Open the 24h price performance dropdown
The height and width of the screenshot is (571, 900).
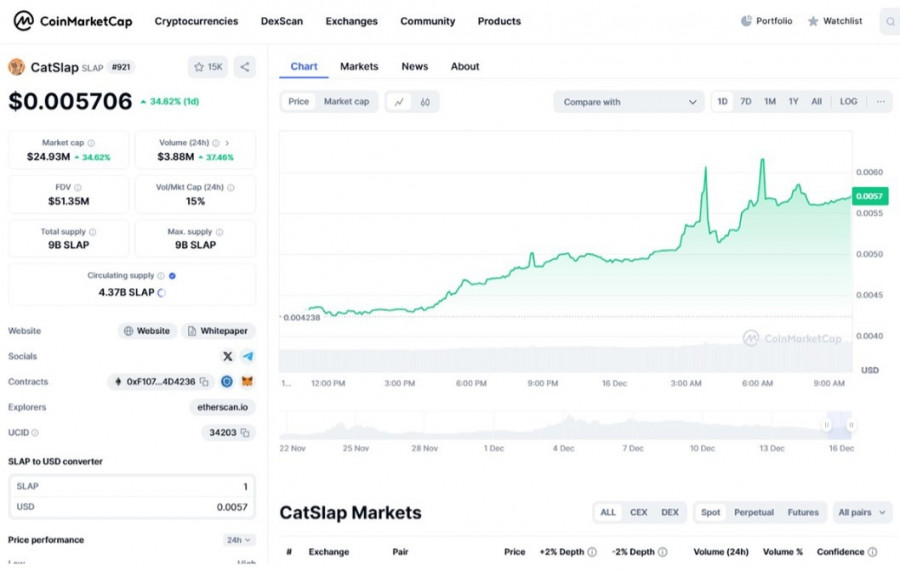pyautogui.click(x=239, y=540)
